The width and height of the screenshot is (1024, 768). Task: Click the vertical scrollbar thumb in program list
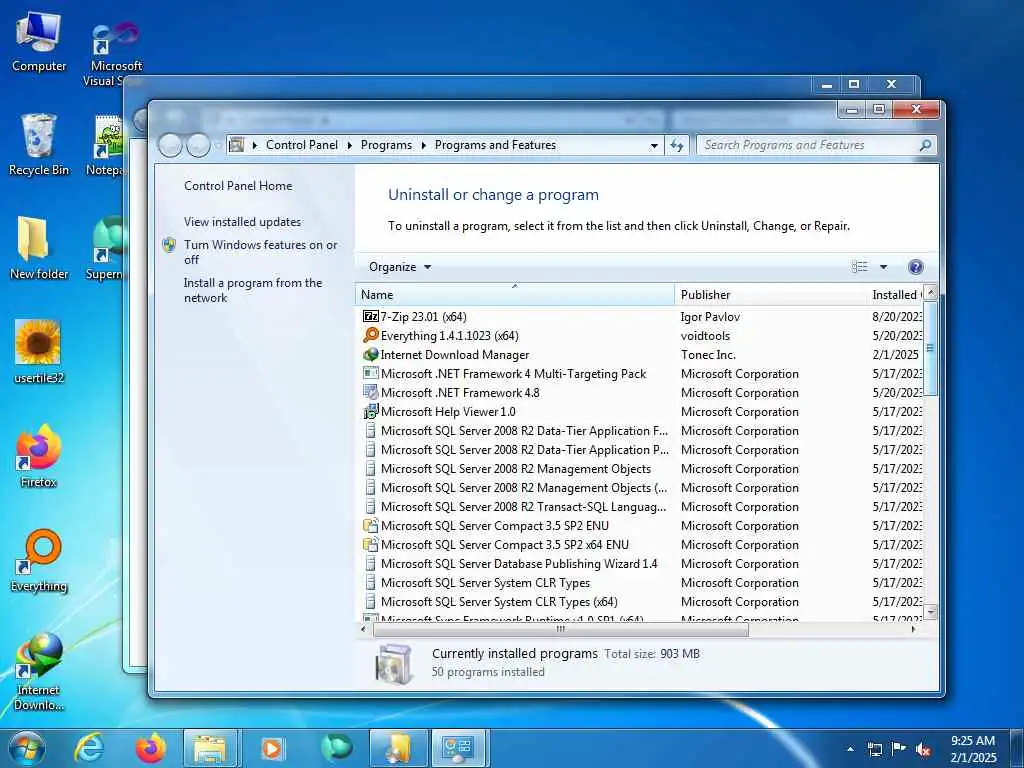coord(930,347)
